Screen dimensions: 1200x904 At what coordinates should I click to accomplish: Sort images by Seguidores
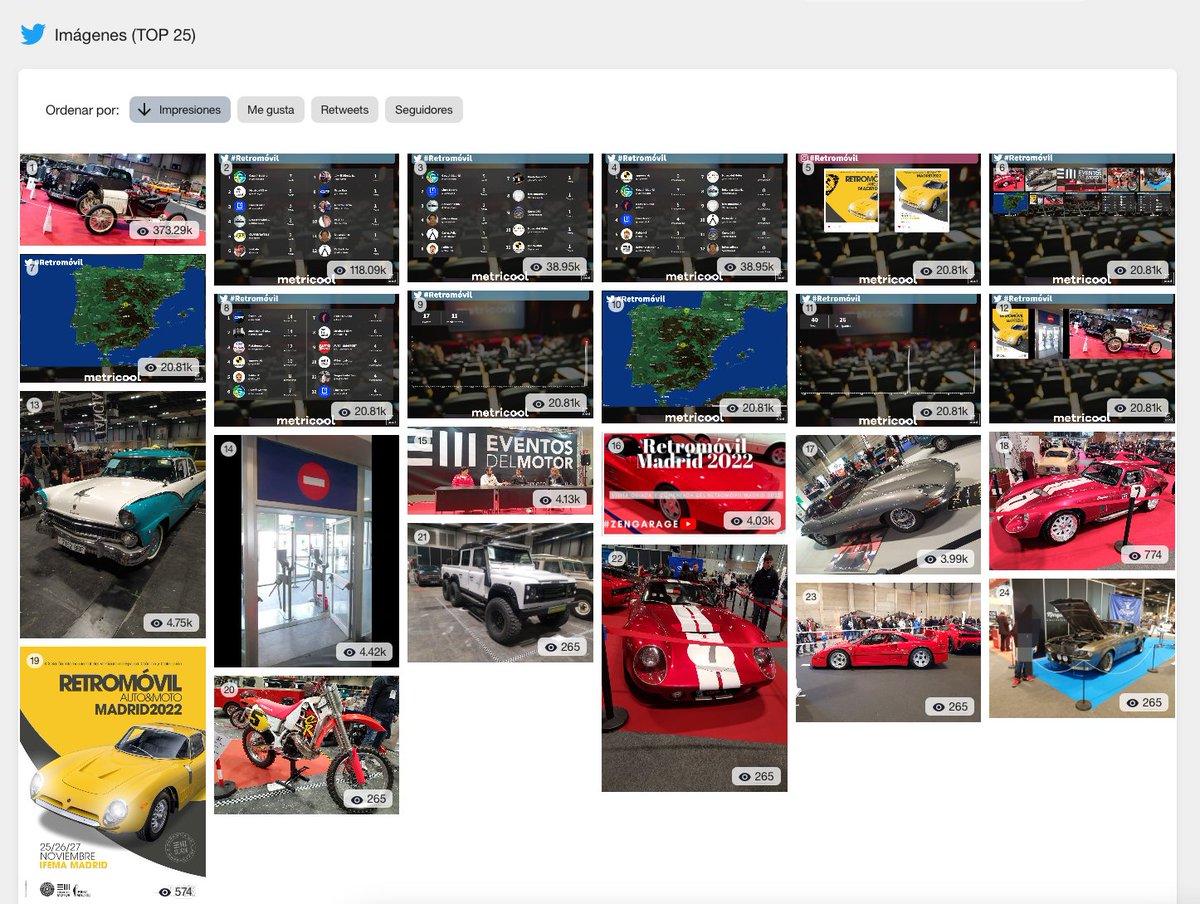click(424, 110)
